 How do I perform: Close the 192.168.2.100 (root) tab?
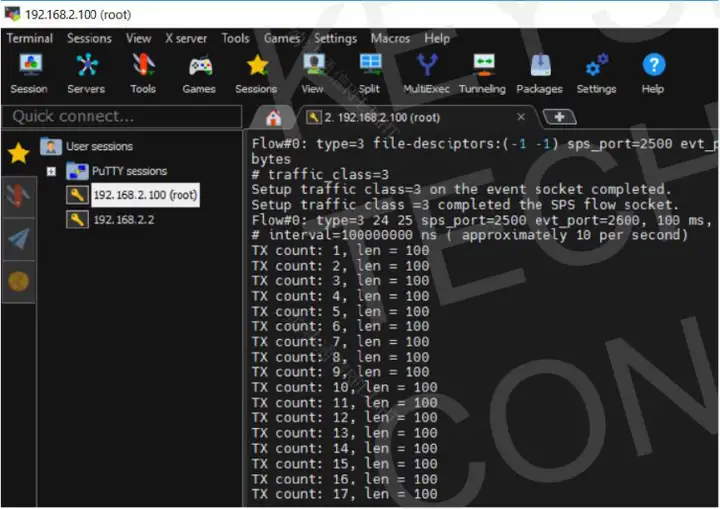click(x=521, y=117)
